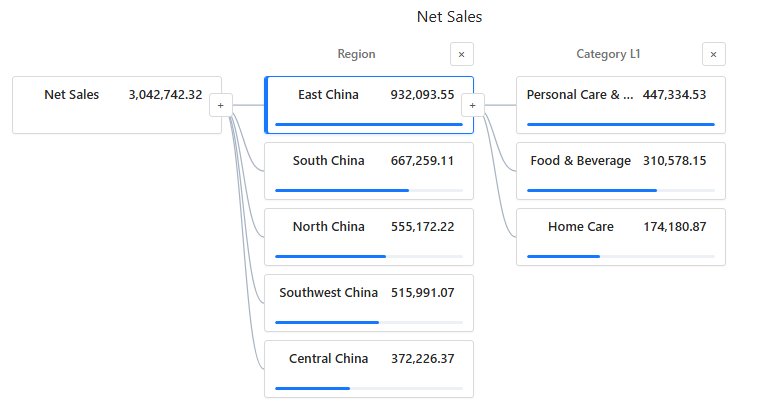Screen dimensions: 760x415
Task: Select the East China node
Action: (x=369, y=105)
